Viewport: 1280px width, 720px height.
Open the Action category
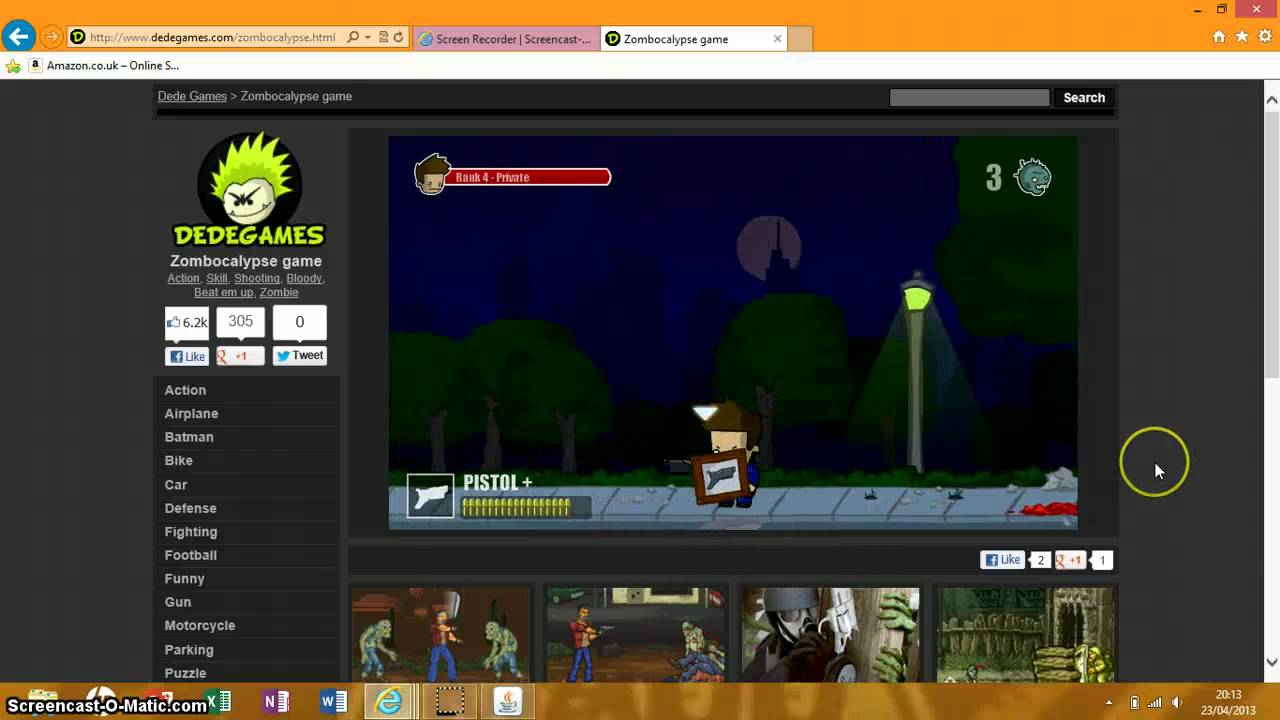185,390
